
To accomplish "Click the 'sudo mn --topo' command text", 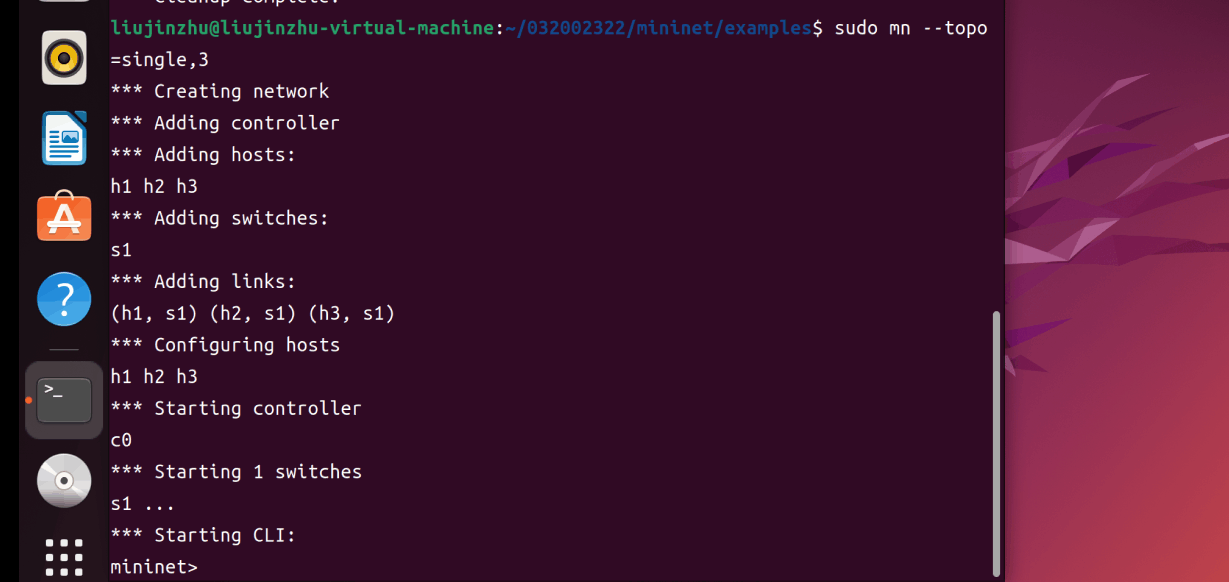I will coord(910,28).
